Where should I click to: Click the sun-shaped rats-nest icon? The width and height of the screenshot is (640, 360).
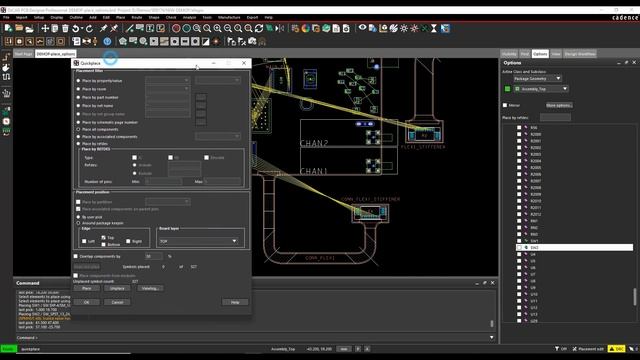coord(404,28)
